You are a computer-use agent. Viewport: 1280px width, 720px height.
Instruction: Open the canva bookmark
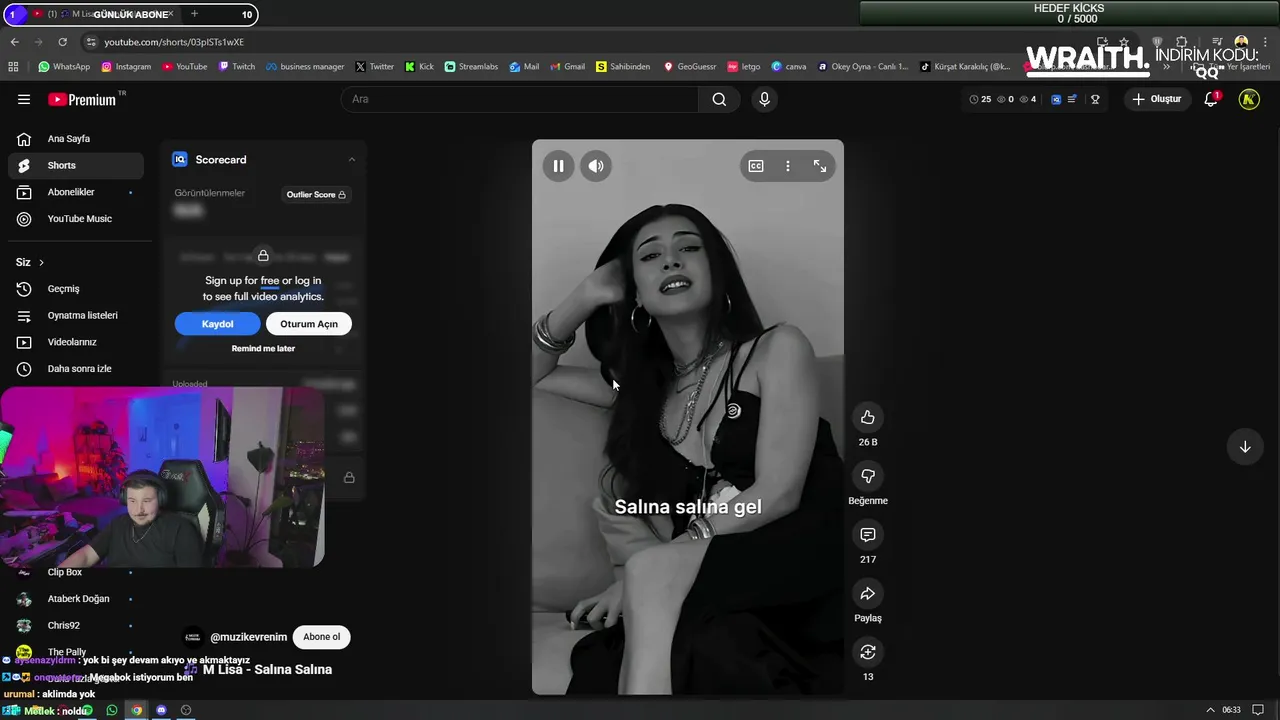point(789,67)
